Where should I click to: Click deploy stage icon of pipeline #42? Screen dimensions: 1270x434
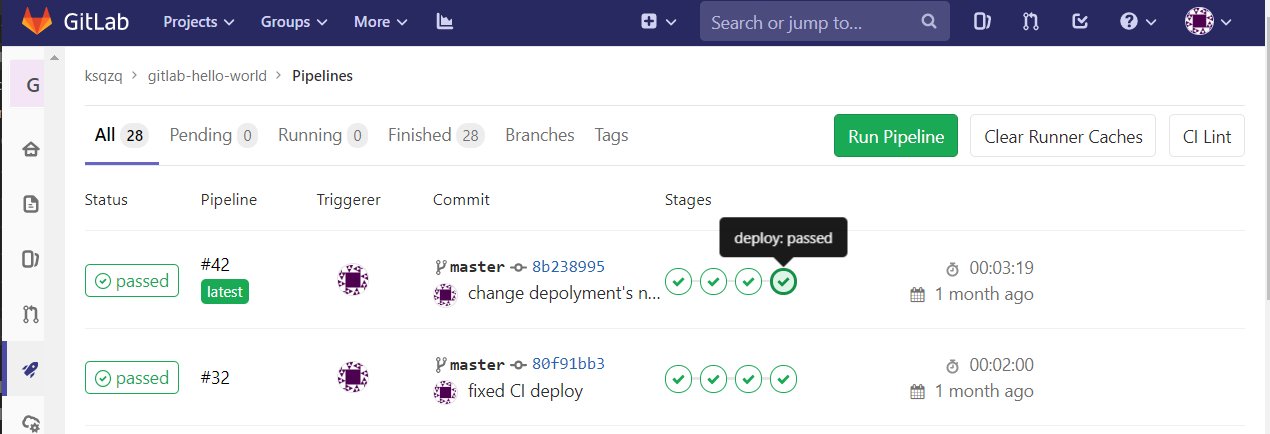click(x=784, y=282)
